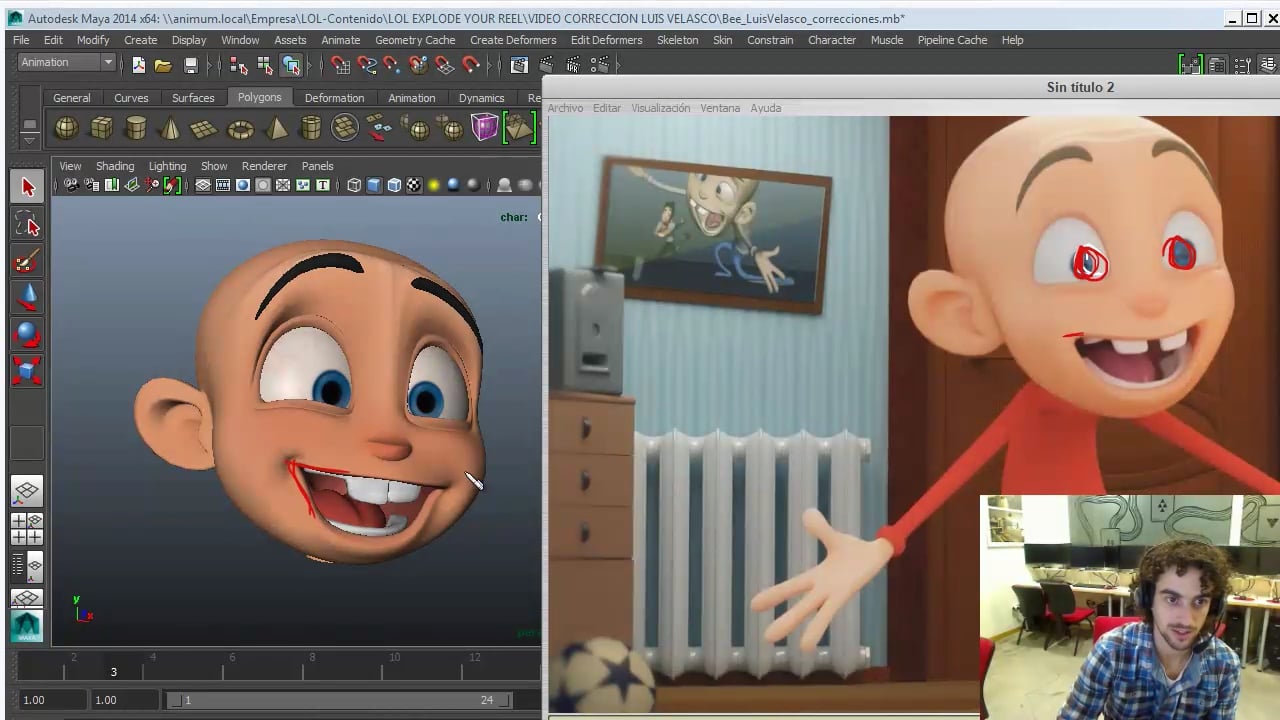The width and height of the screenshot is (1280, 720).
Task: Choose the Paint Selection tool
Action: coord(27,261)
